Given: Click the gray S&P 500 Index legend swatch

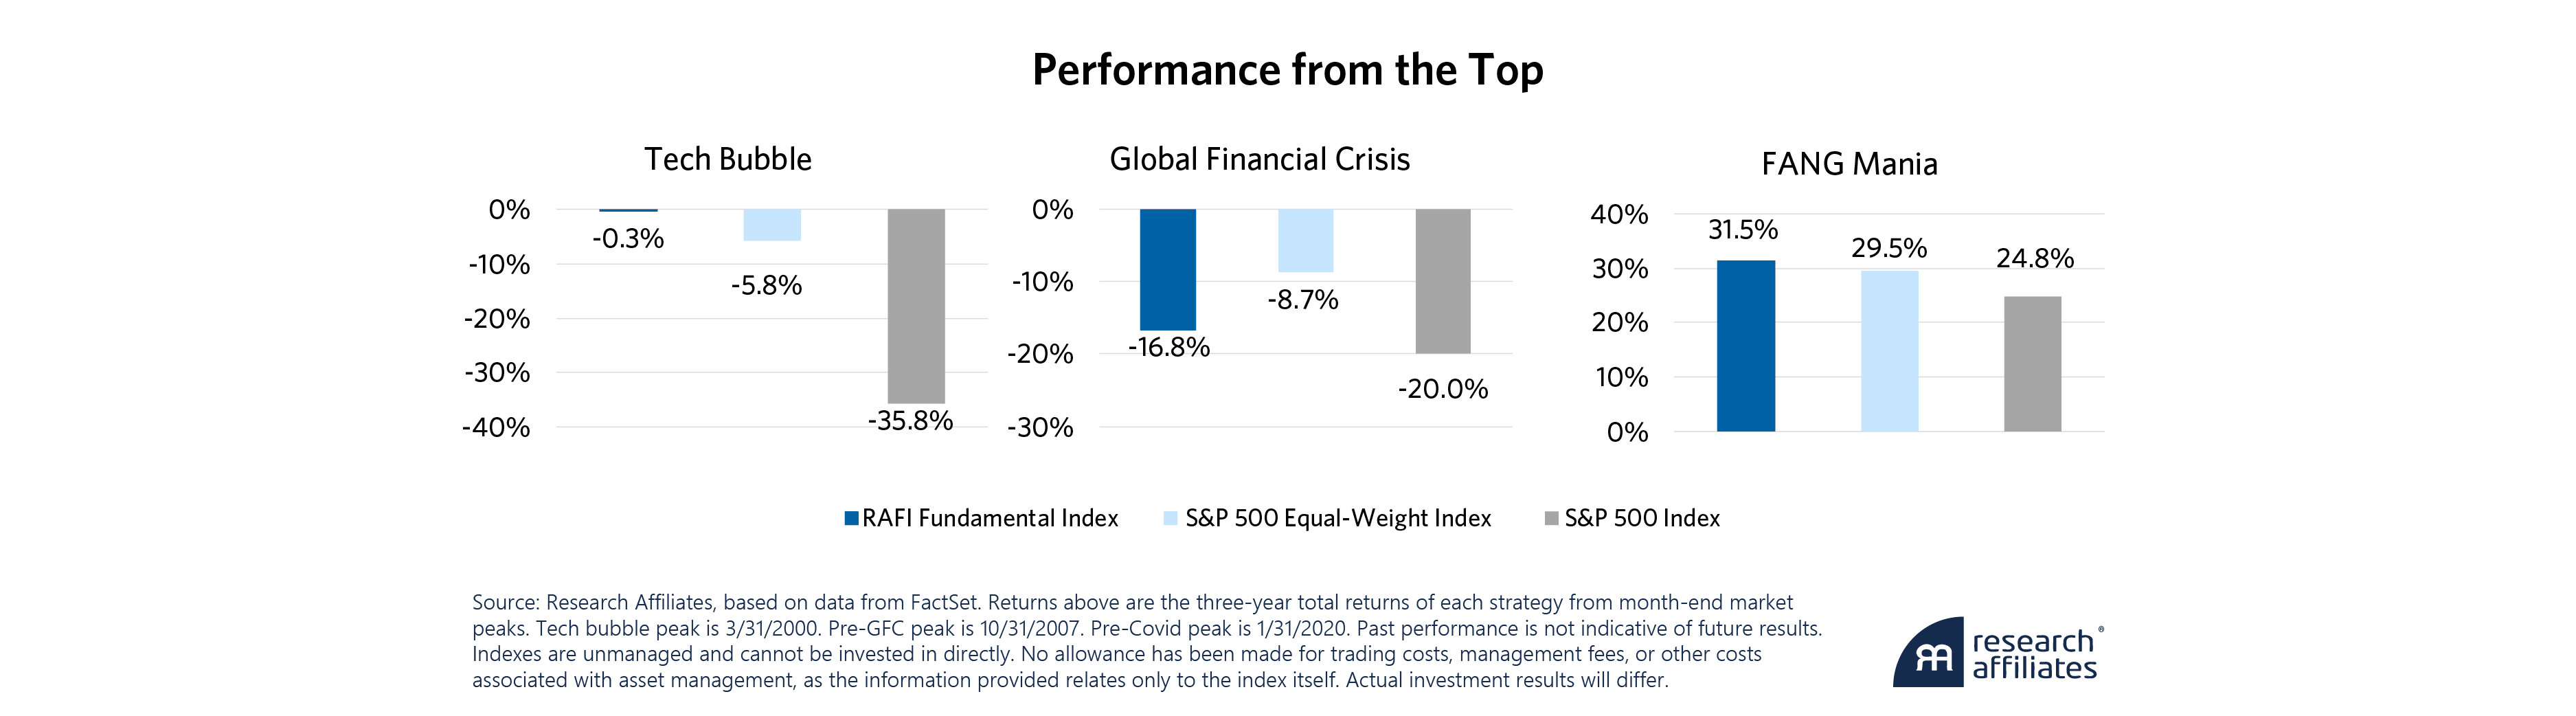Looking at the screenshot, I should [1551, 518].
